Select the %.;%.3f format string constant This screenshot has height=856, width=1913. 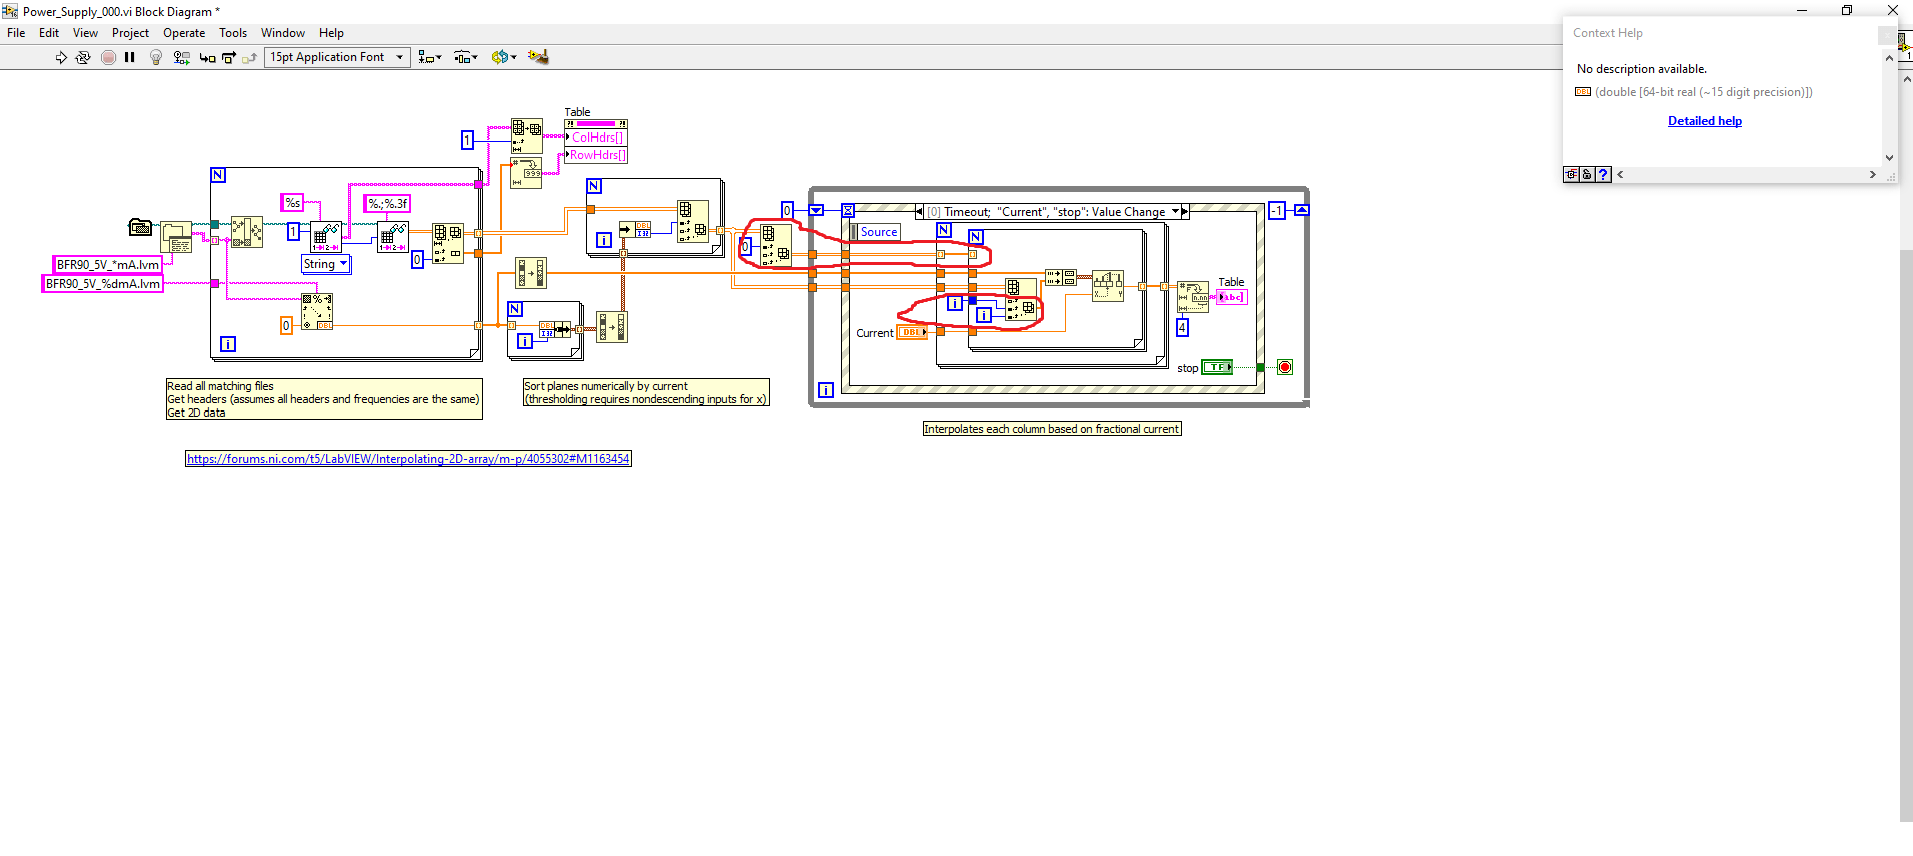click(x=387, y=204)
